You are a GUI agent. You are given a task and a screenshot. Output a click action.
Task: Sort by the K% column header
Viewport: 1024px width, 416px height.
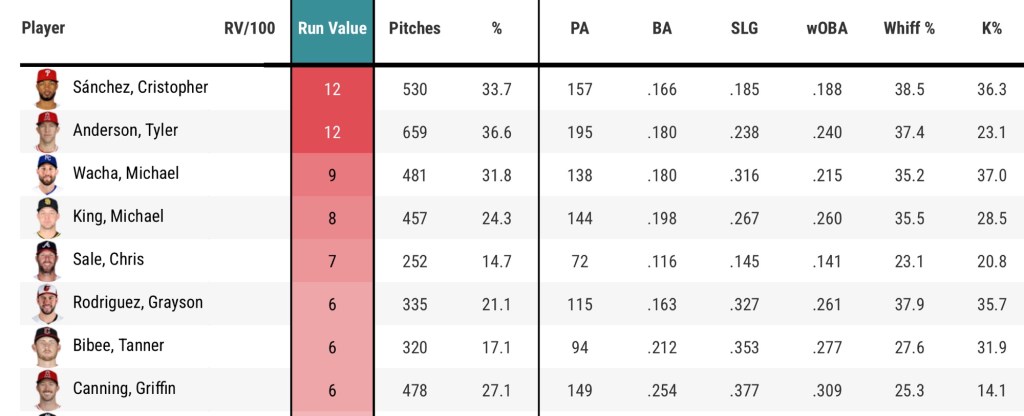(x=991, y=29)
